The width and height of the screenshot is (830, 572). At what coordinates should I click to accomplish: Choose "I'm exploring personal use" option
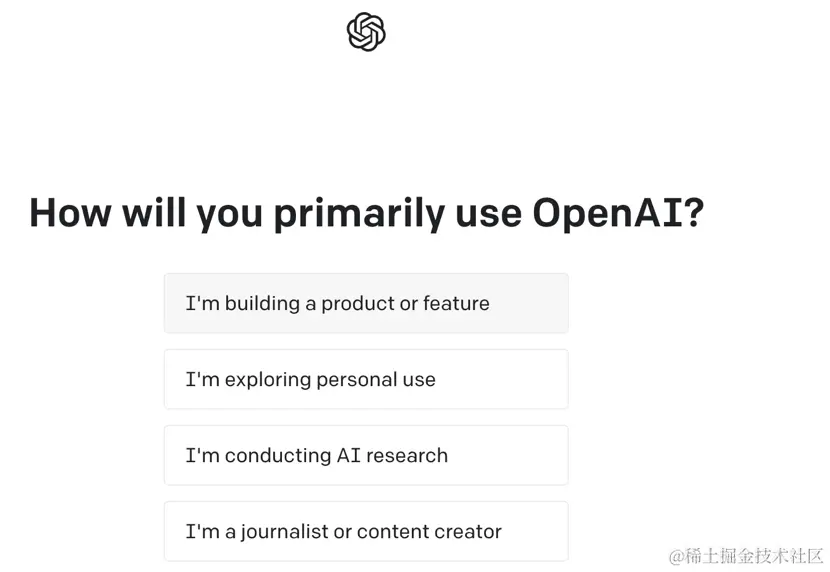366,379
